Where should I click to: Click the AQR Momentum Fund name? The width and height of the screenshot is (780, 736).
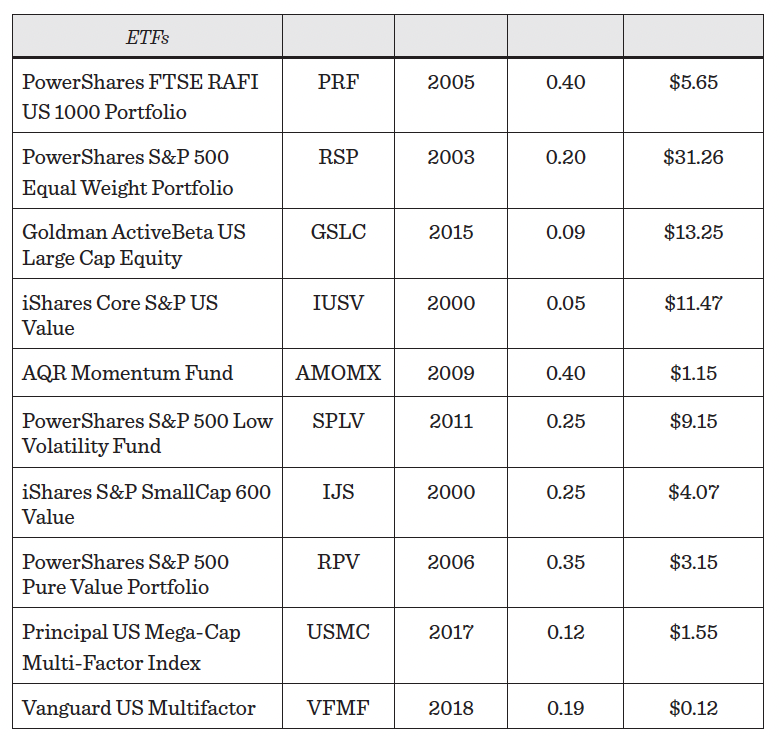tap(128, 373)
